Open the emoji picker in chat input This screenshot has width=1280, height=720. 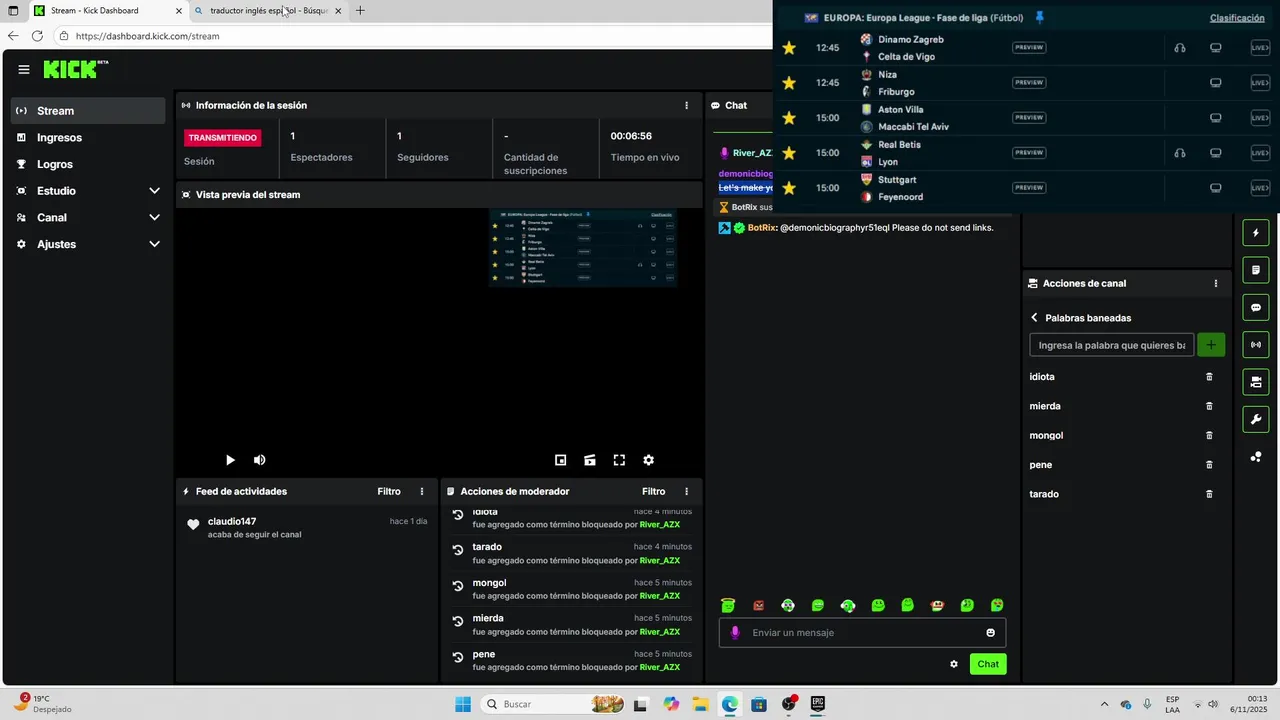point(991,632)
